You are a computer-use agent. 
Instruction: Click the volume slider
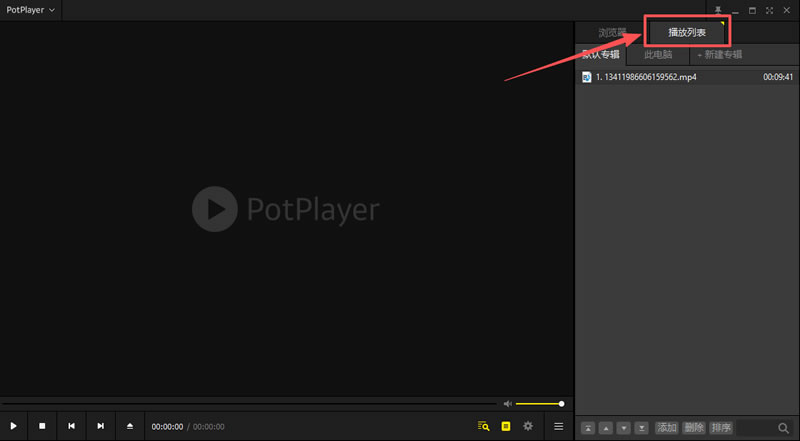539,404
